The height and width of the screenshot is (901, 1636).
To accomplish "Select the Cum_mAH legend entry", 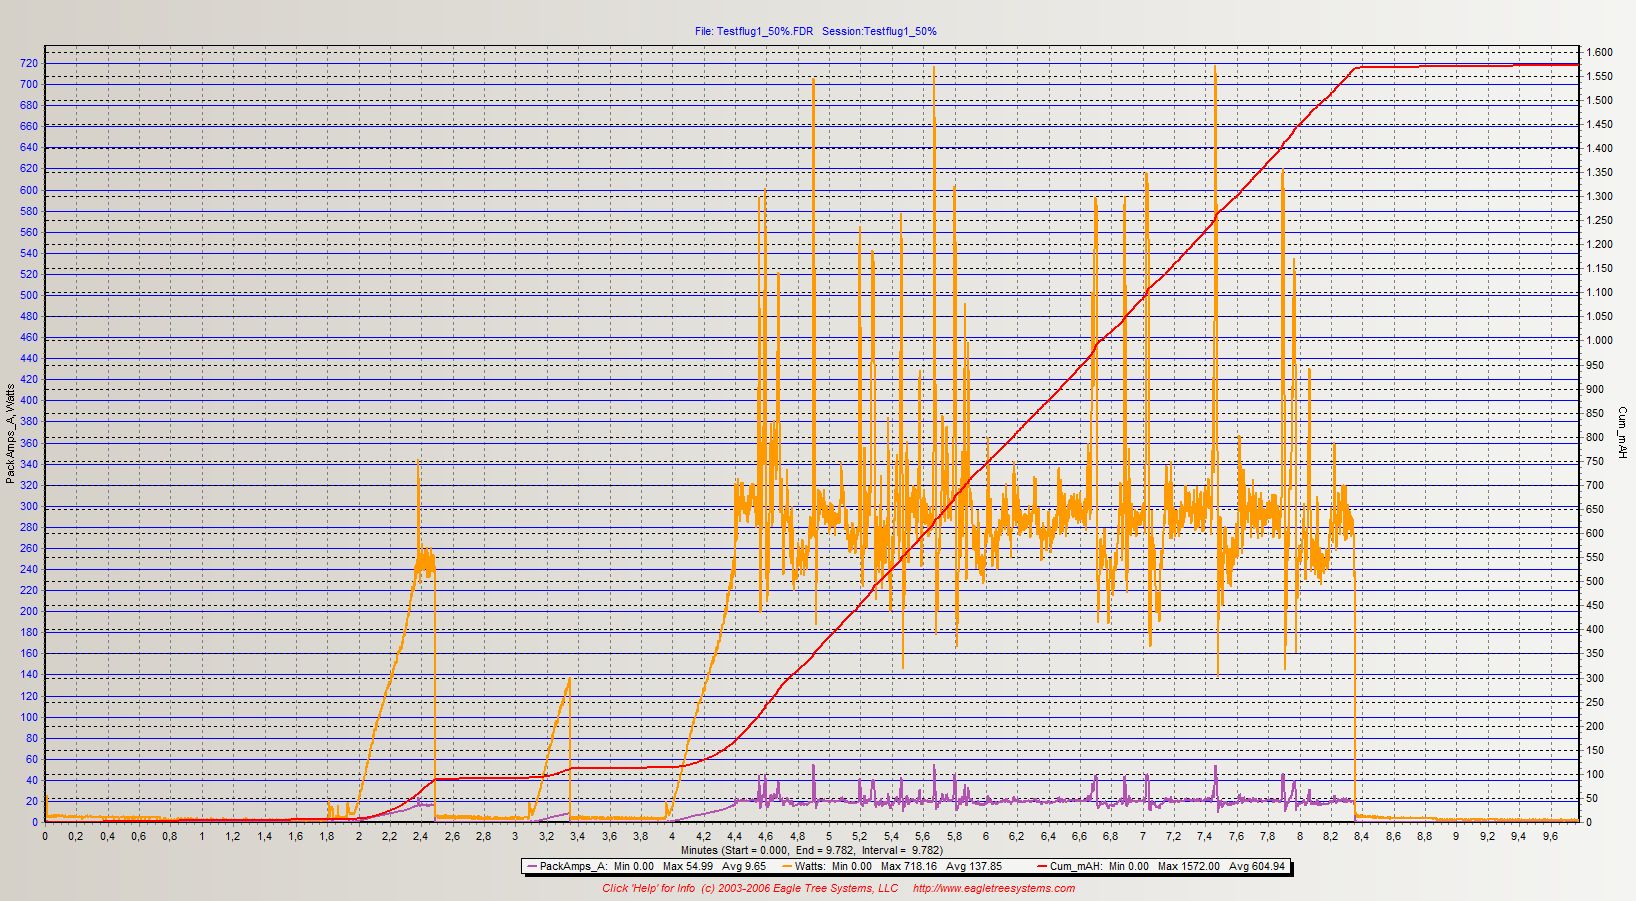I will pyautogui.click(x=1161, y=866).
